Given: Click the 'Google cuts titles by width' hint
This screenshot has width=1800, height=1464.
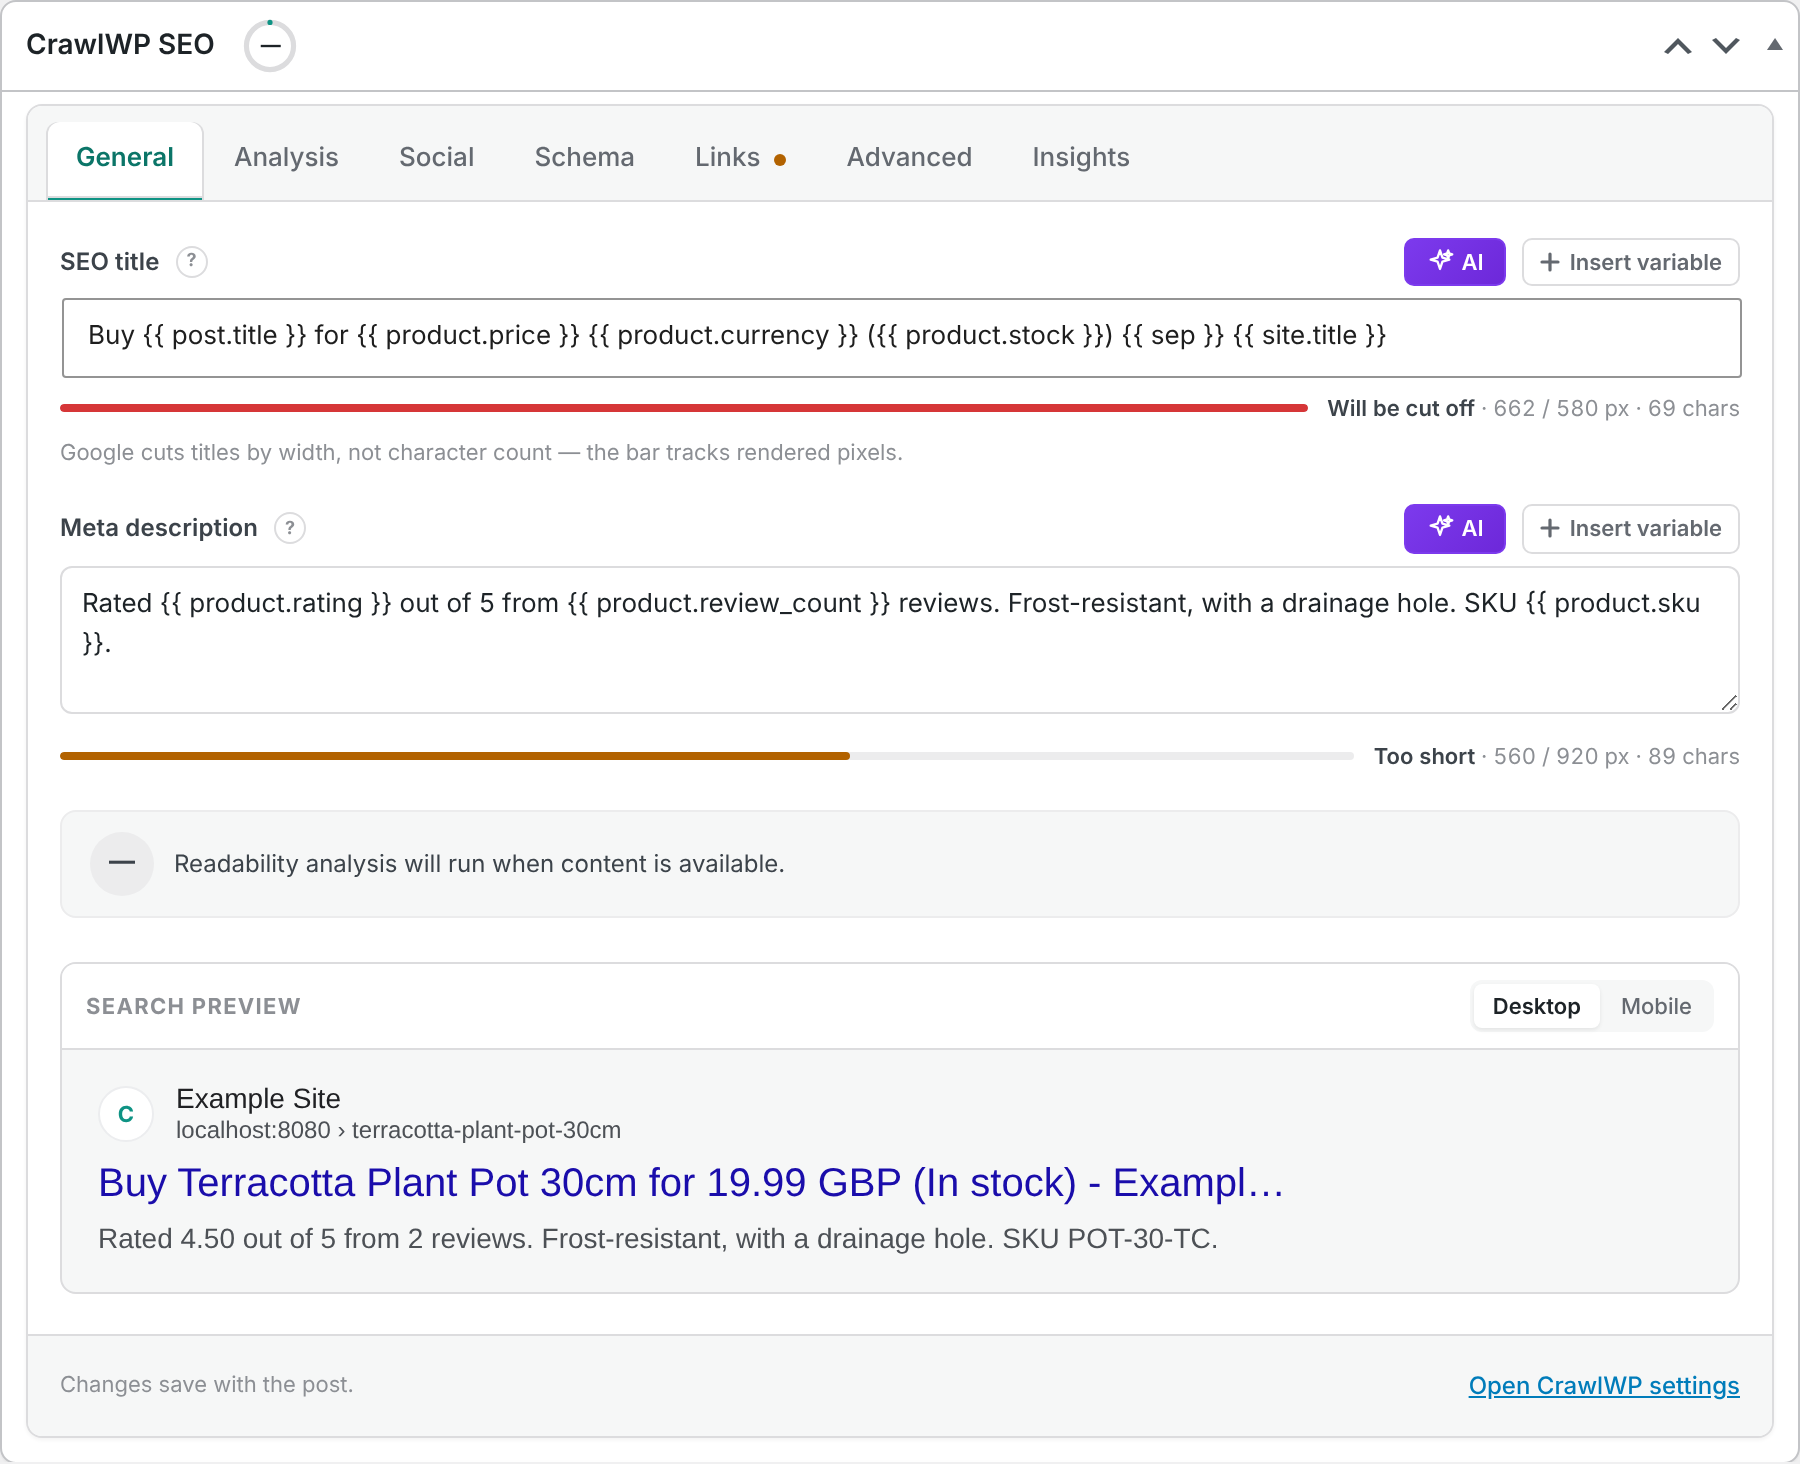Looking at the screenshot, I should [481, 453].
